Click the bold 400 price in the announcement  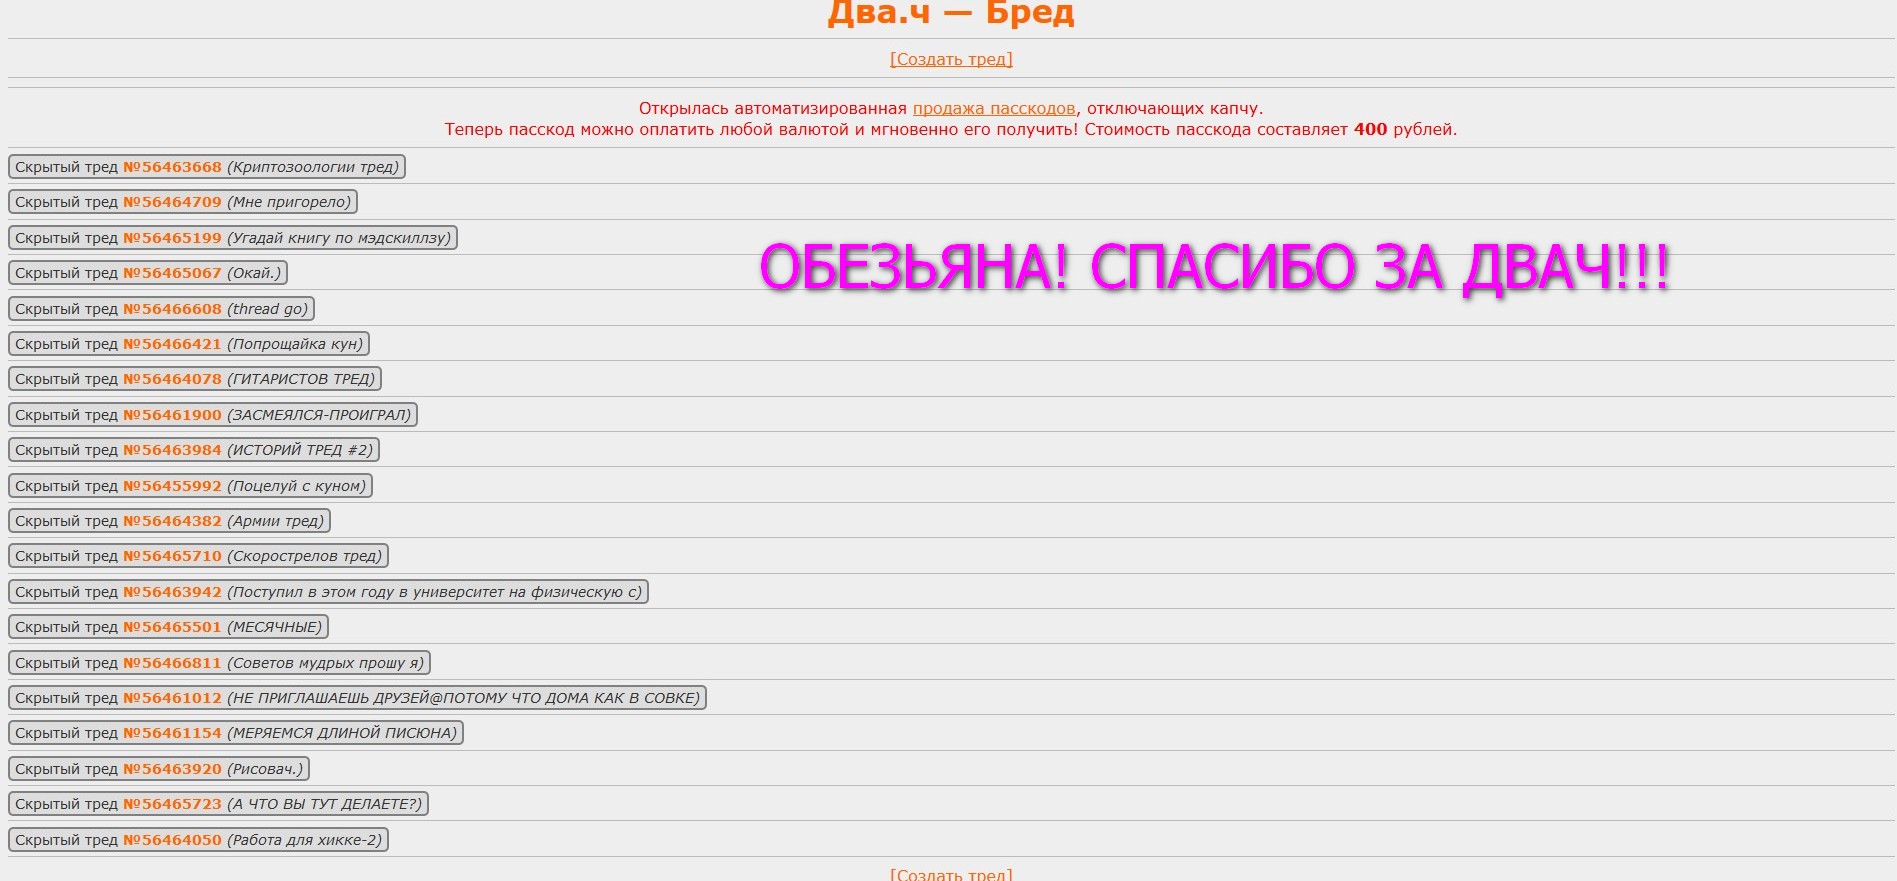1370,129
